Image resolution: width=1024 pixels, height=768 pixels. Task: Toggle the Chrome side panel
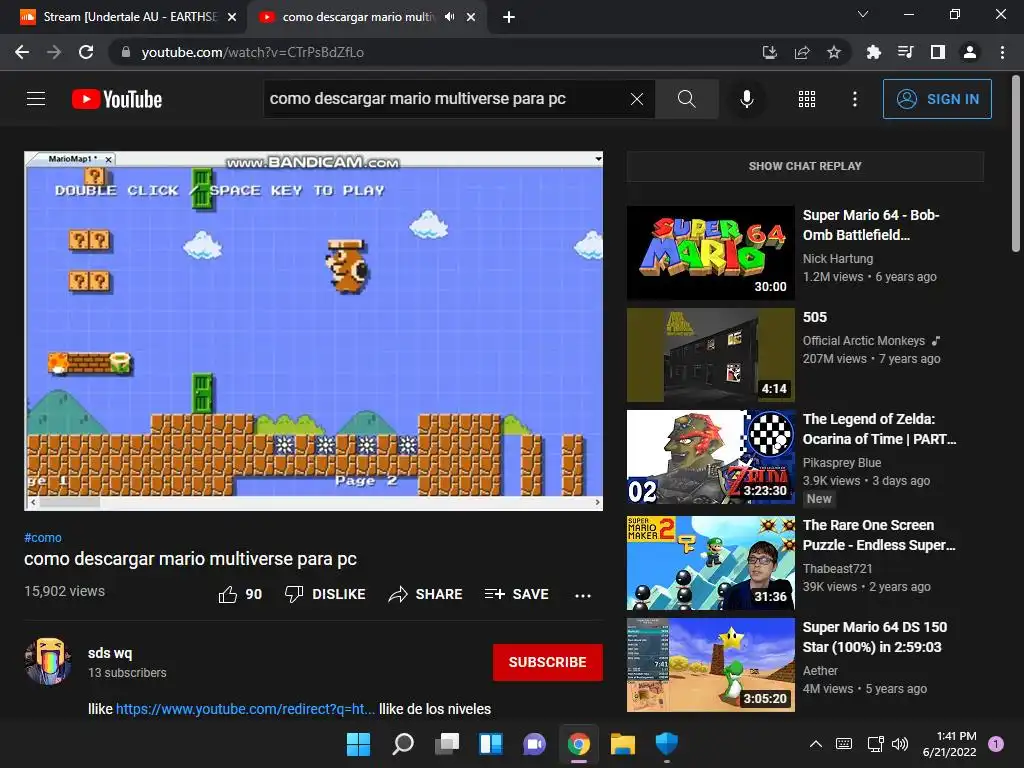point(938,52)
